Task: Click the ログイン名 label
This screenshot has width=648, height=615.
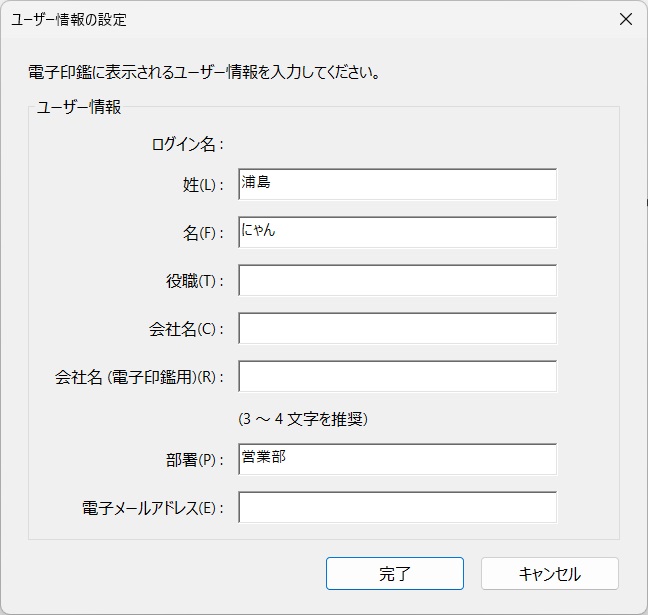Action: pos(187,144)
